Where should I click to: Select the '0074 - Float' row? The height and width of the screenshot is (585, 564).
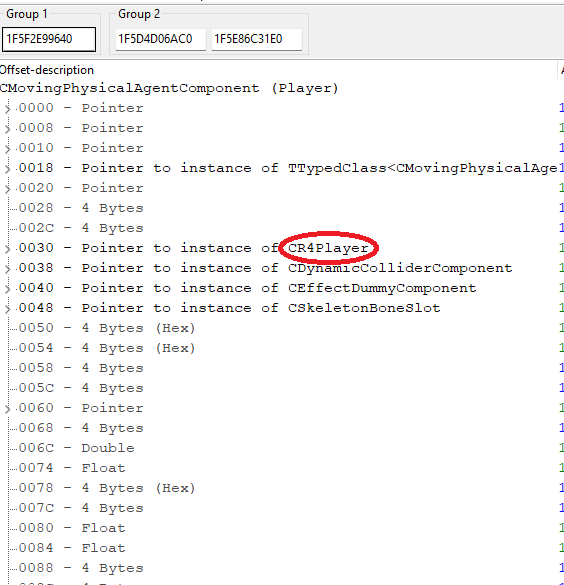click(x=72, y=468)
